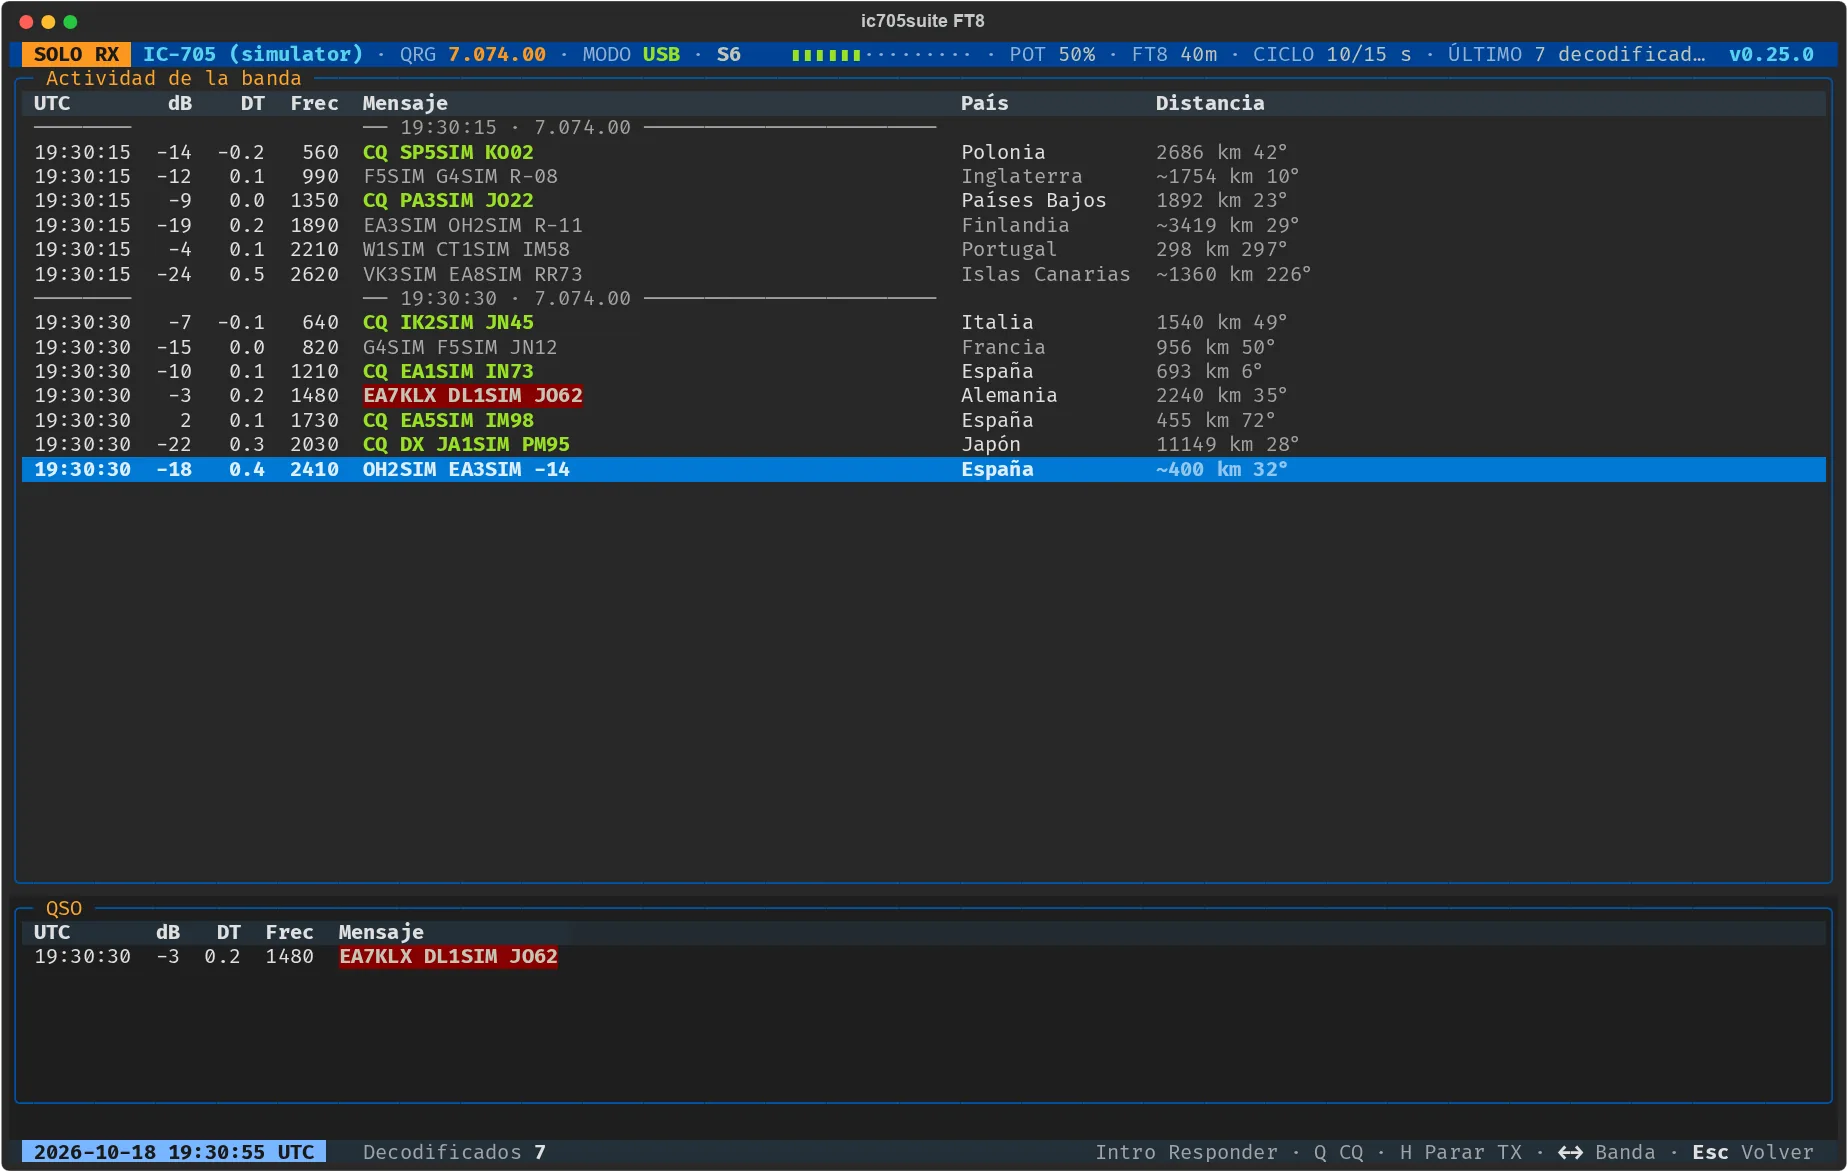Click the left-right arrows Banda icon
This screenshot has height=1172, width=1848.
tap(1570, 1152)
